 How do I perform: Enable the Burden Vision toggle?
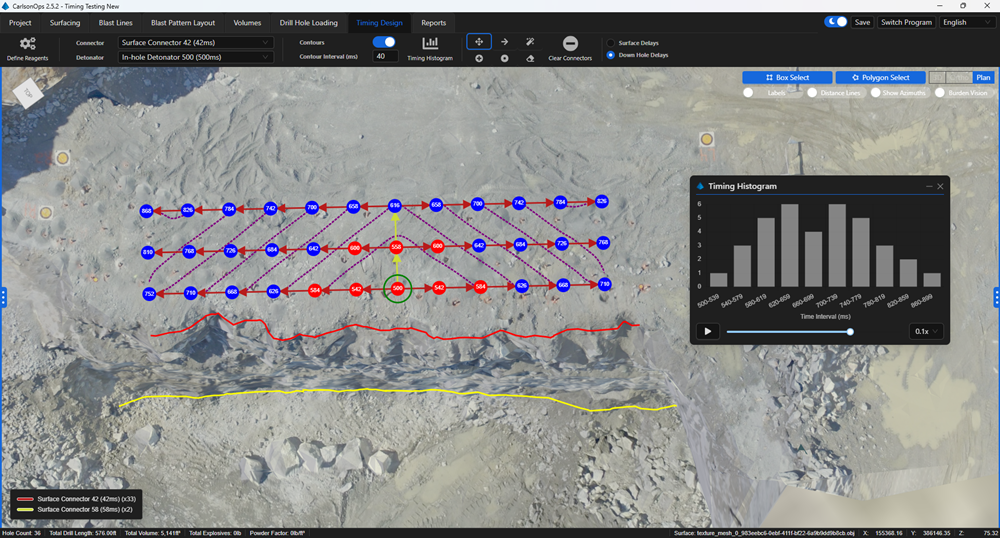(x=941, y=93)
